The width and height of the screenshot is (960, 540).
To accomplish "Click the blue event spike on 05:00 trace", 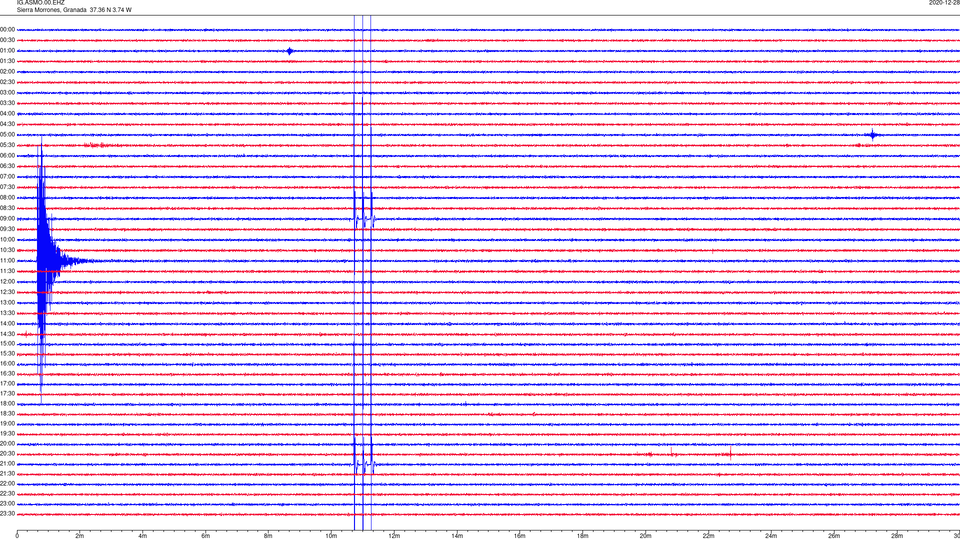I will coord(872,135).
